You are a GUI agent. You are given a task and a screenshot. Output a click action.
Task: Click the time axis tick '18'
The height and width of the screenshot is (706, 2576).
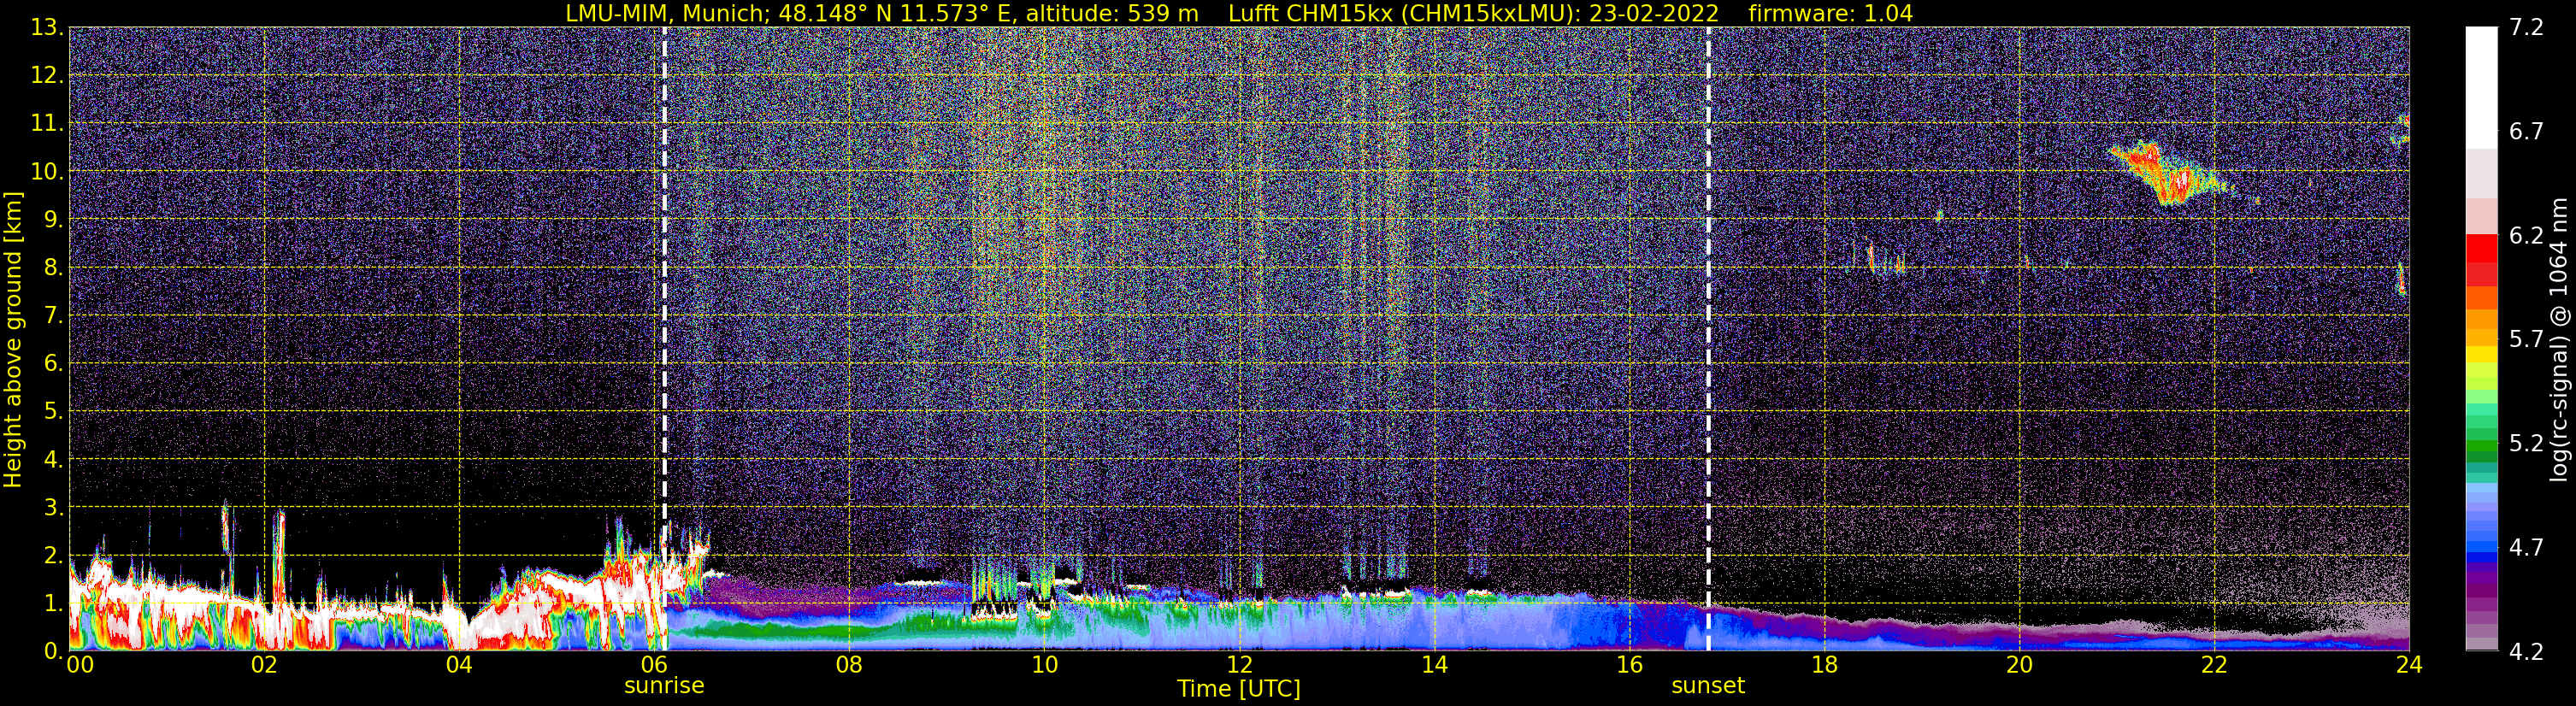point(1824,665)
